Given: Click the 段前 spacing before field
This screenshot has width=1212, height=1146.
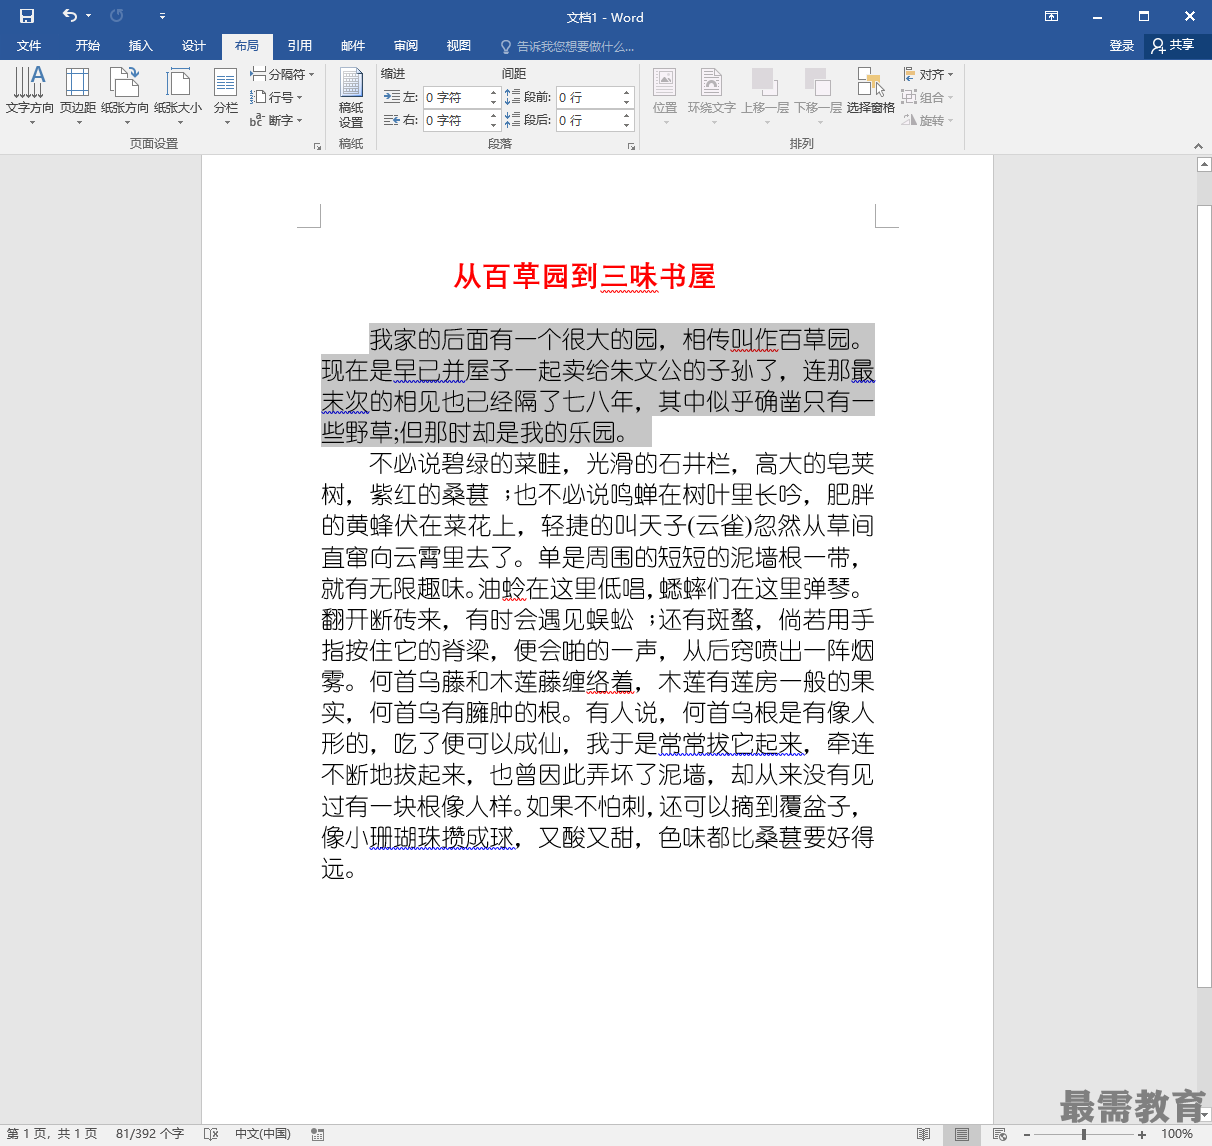Looking at the screenshot, I should tap(589, 97).
